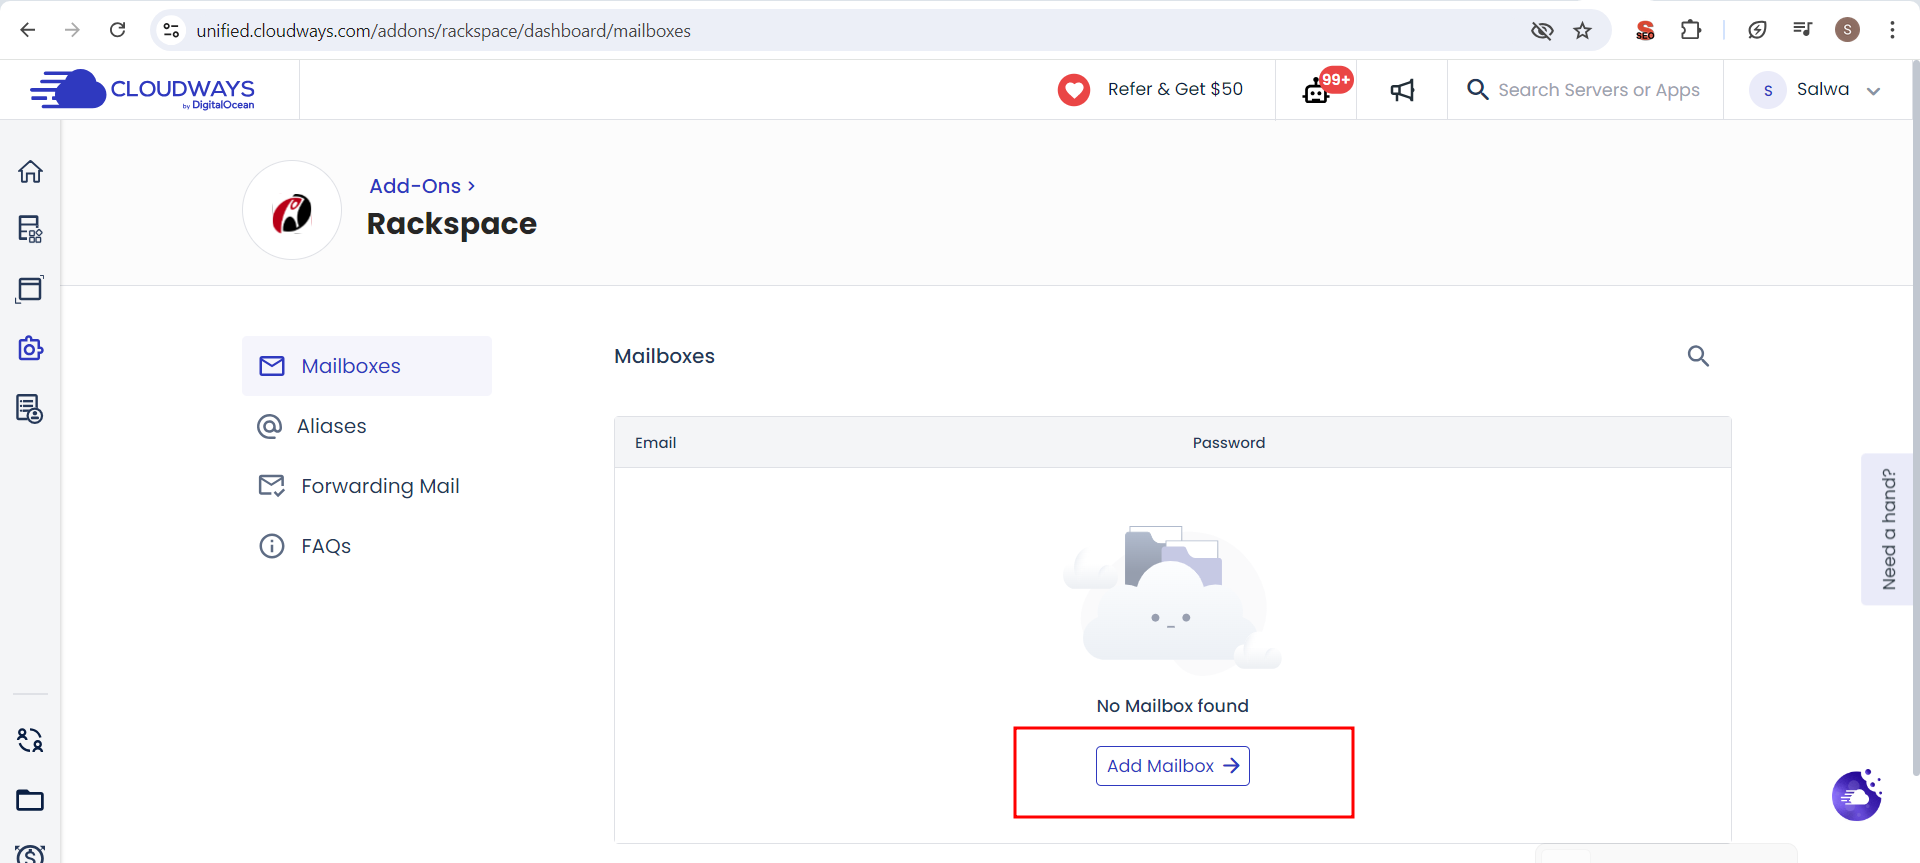Open site information icon in address bar
This screenshot has height=863, width=1920.
point(172,31)
